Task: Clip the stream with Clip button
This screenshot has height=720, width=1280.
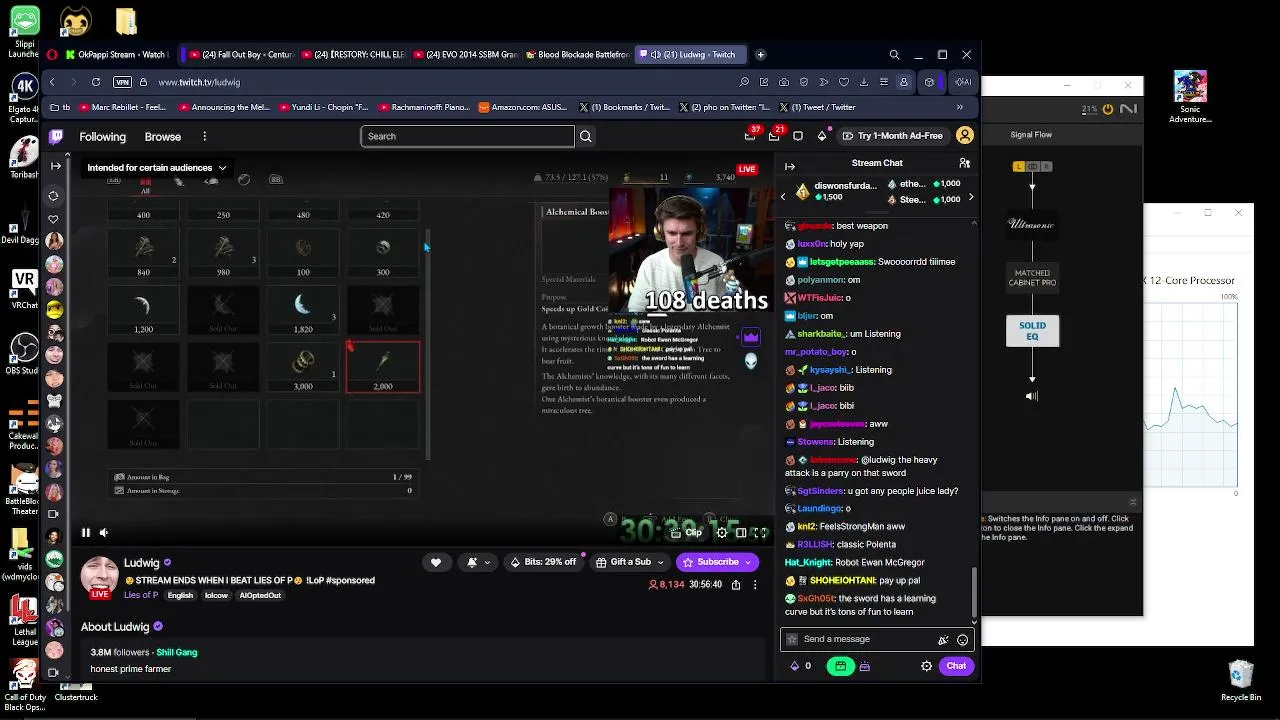Action: 686,533
